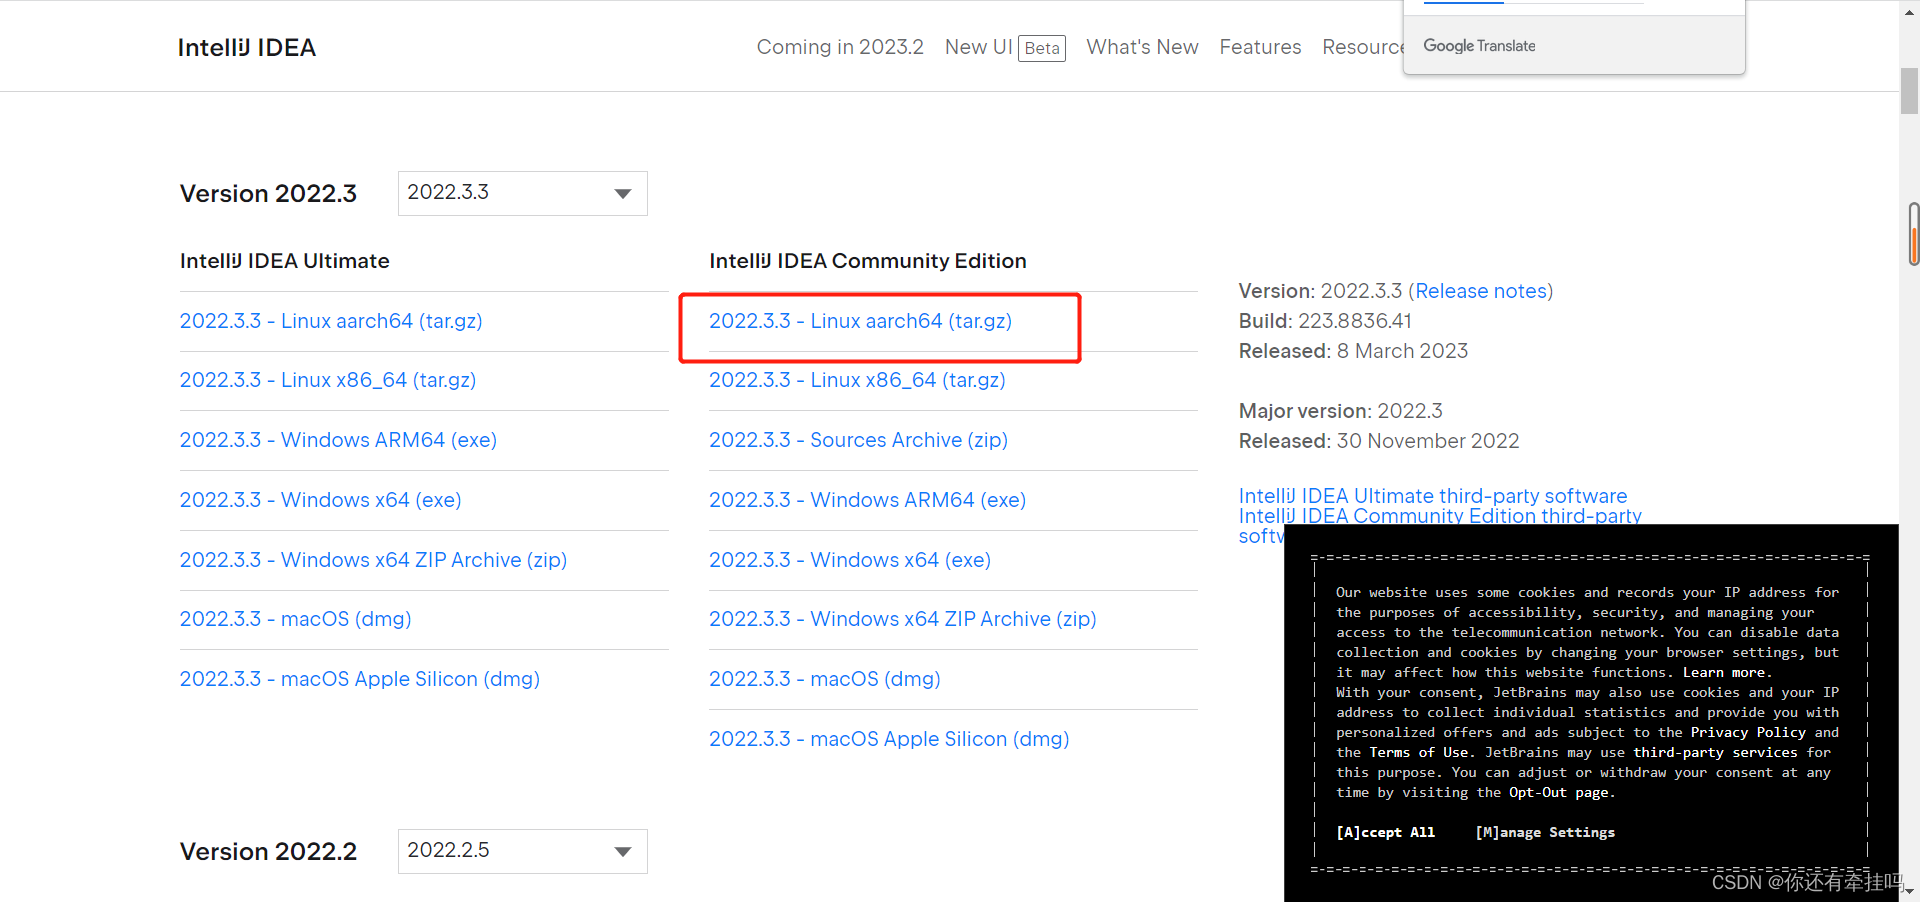
Task: Download Ultimate 2022.3.3 Linux x86_64 tar.gz
Action: (328, 380)
